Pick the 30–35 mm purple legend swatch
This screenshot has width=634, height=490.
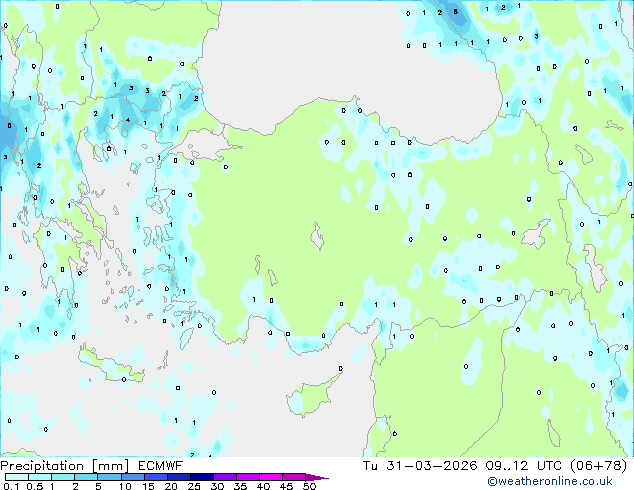(224, 477)
